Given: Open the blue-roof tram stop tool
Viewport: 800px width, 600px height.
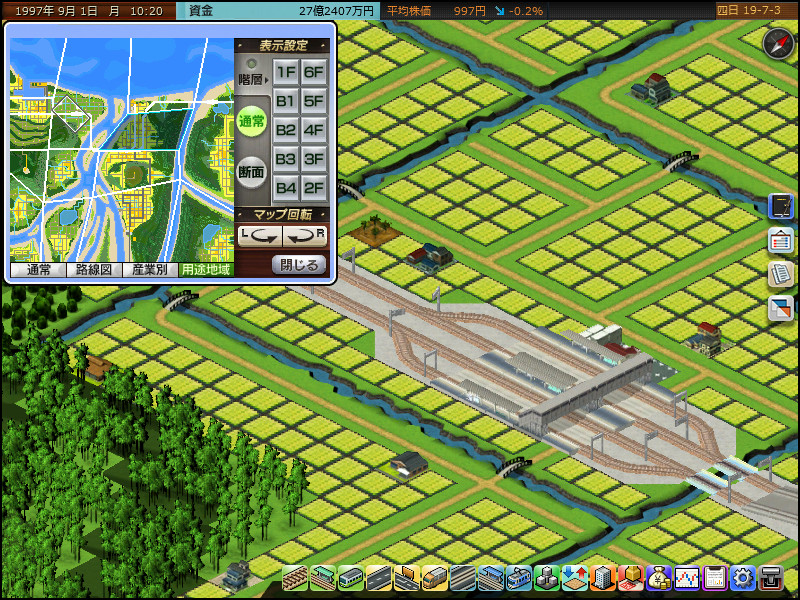Looking at the screenshot, I should [490, 578].
